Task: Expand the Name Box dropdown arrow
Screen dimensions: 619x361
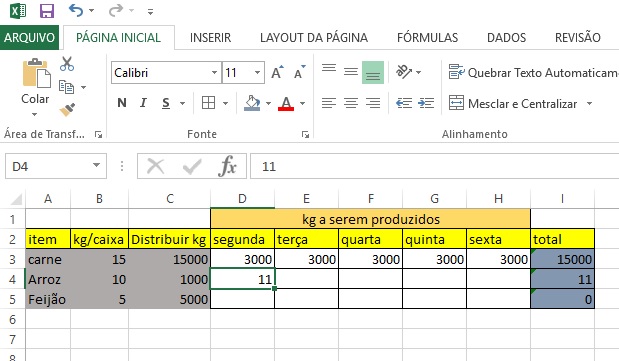Action: (96, 165)
